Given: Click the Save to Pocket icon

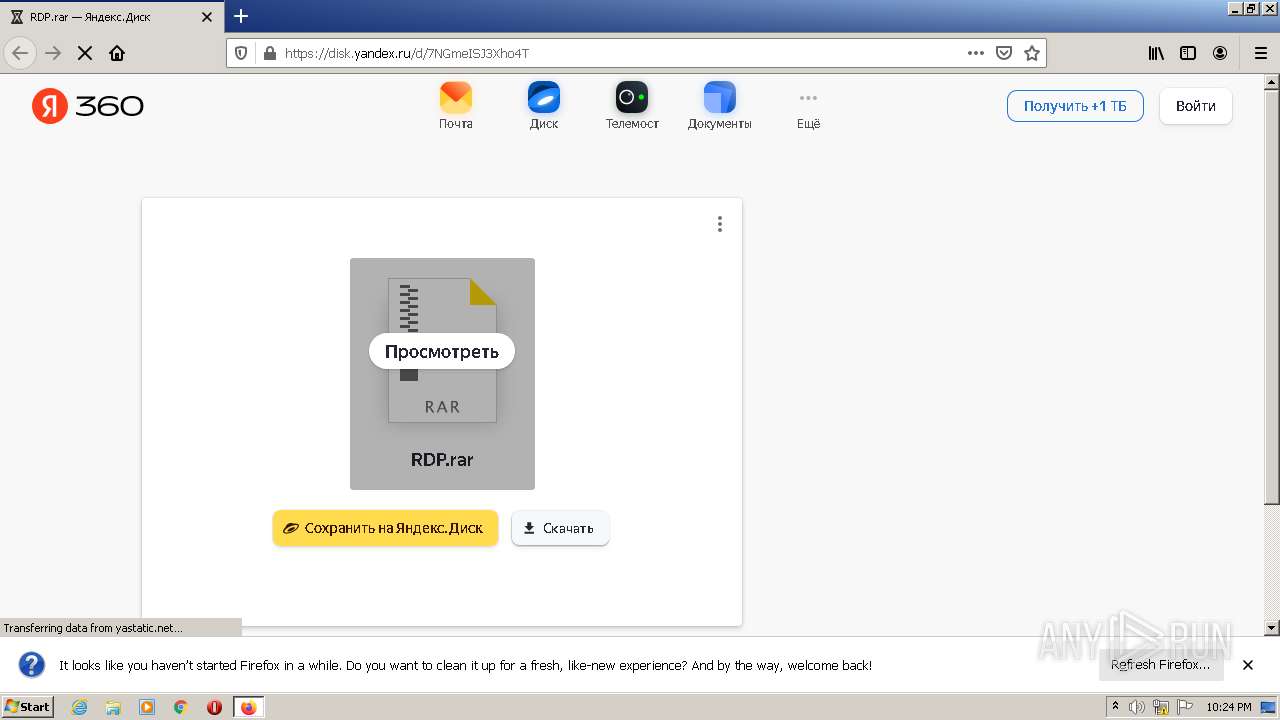Looking at the screenshot, I should tap(1004, 53).
